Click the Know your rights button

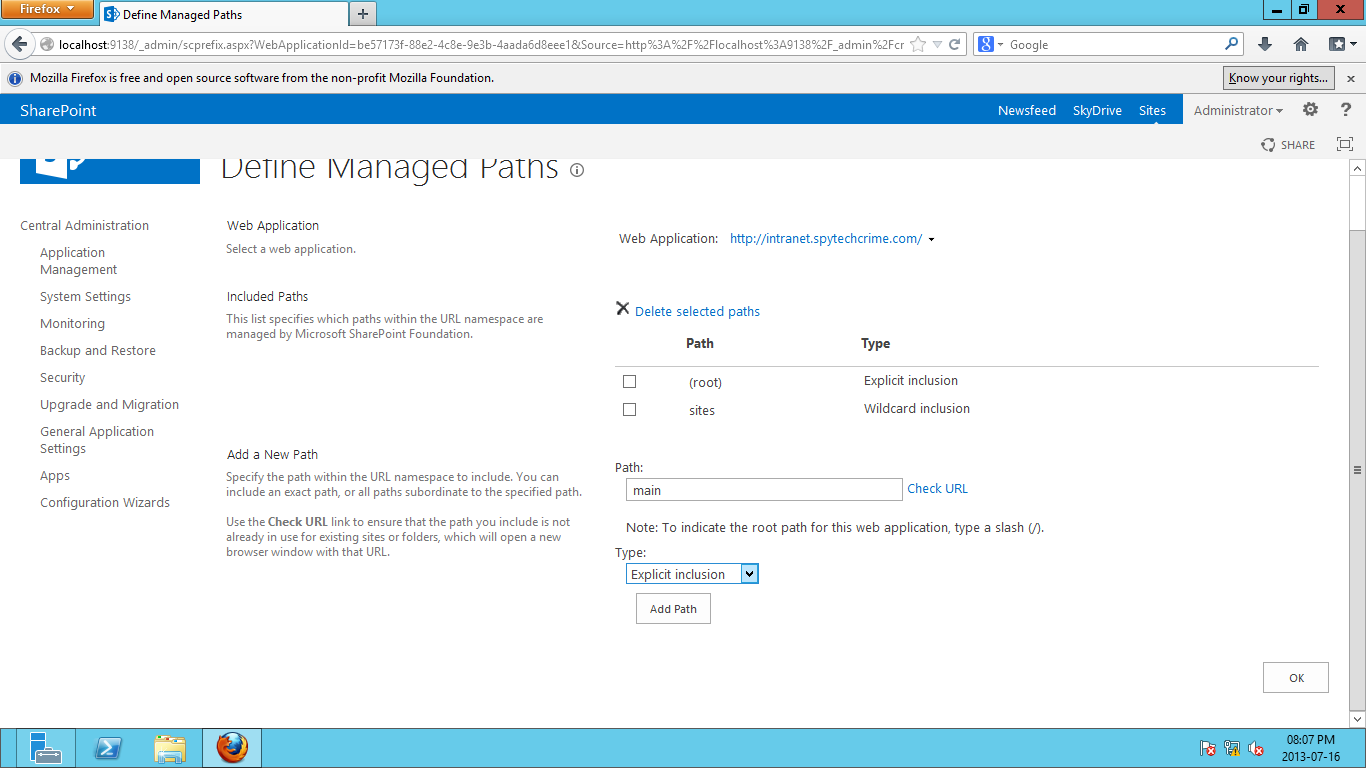click(1279, 78)
